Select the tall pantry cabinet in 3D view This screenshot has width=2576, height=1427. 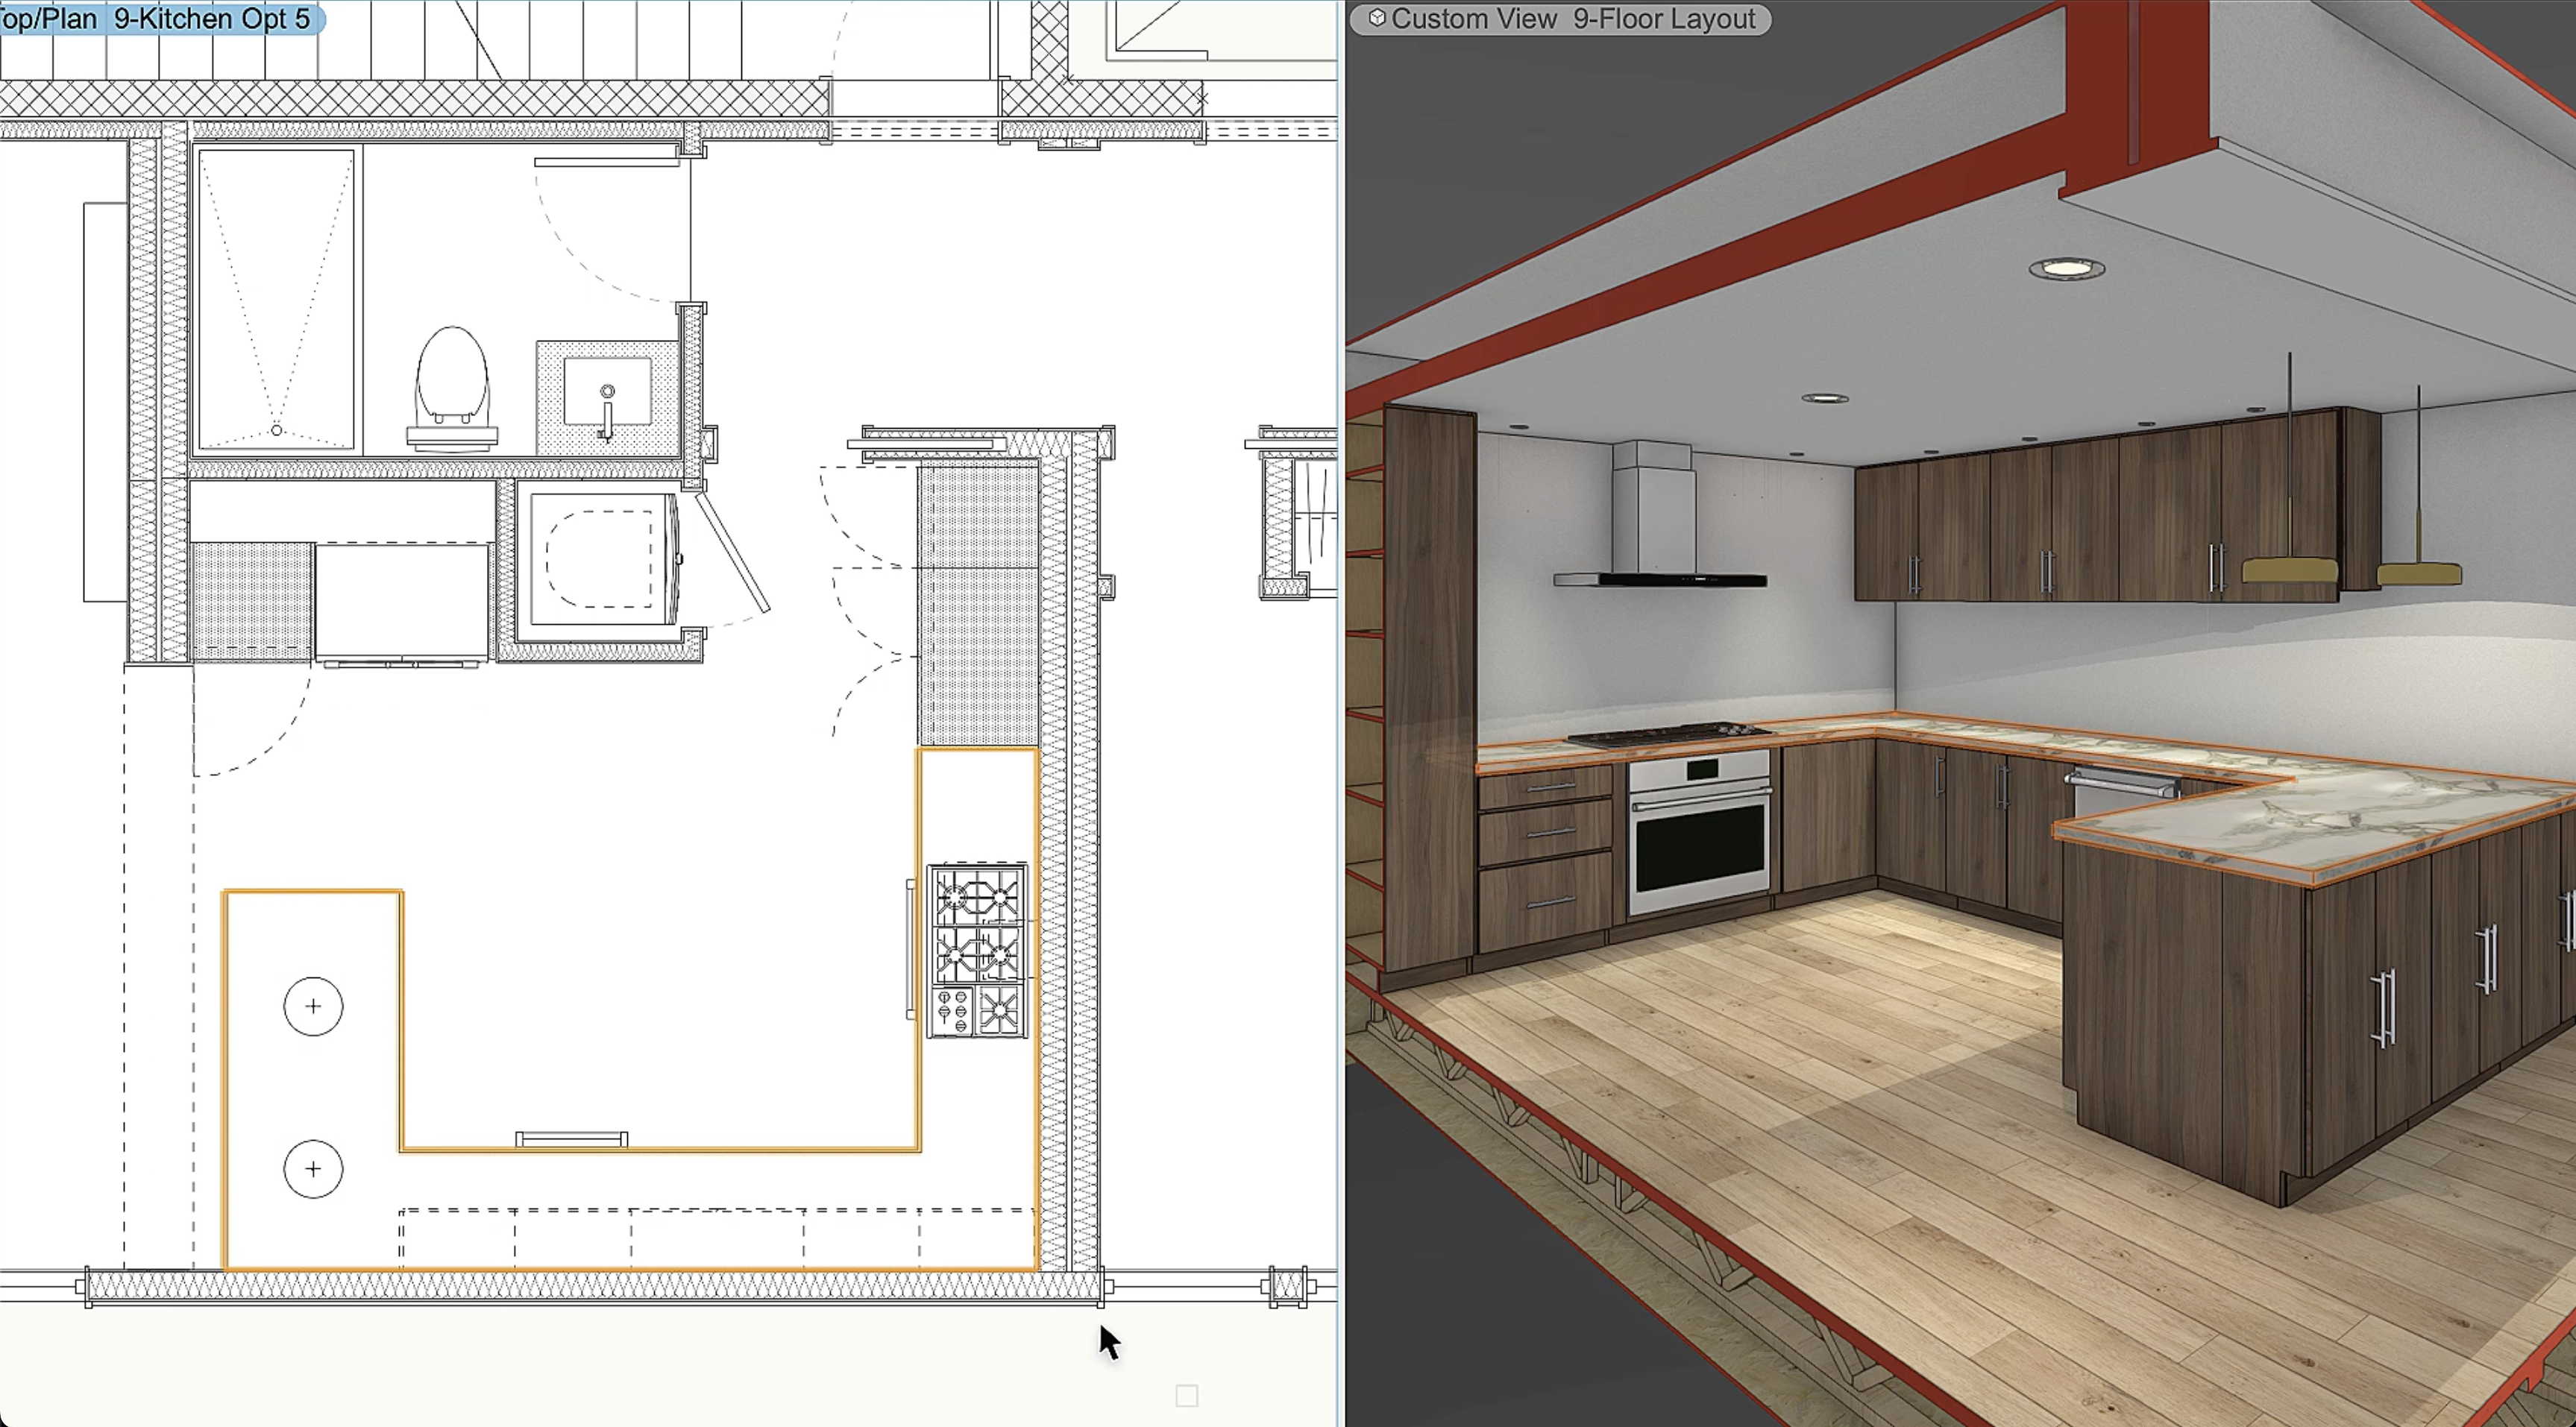coord(1428,680)
